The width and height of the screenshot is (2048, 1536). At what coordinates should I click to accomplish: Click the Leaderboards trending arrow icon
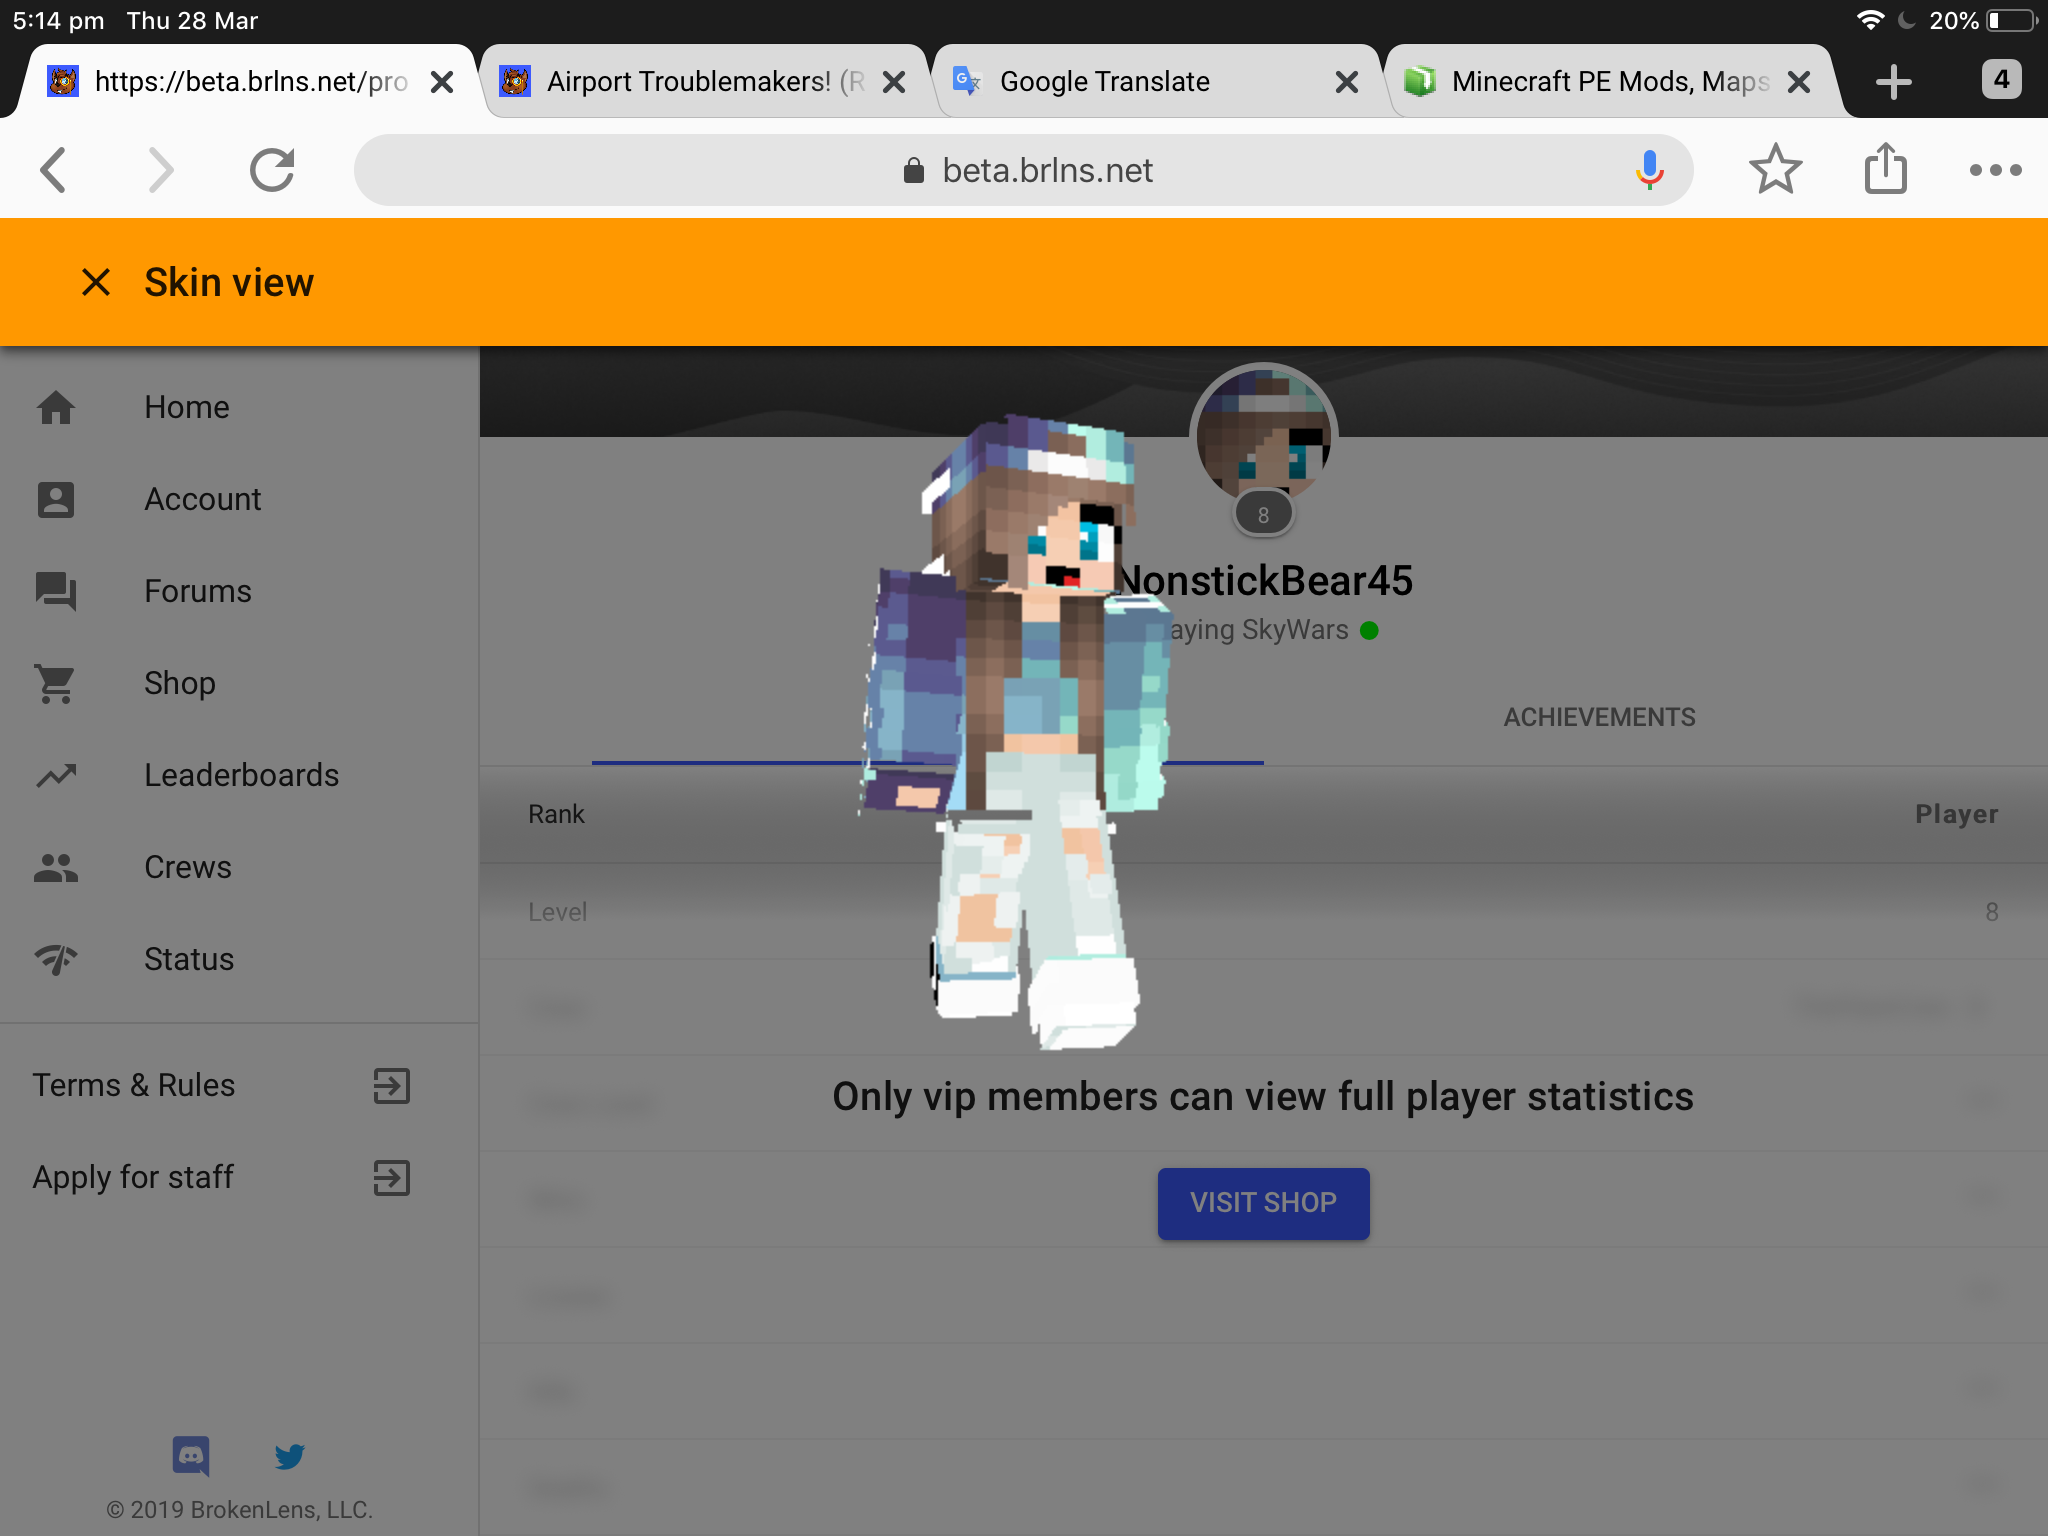[56, 775]
